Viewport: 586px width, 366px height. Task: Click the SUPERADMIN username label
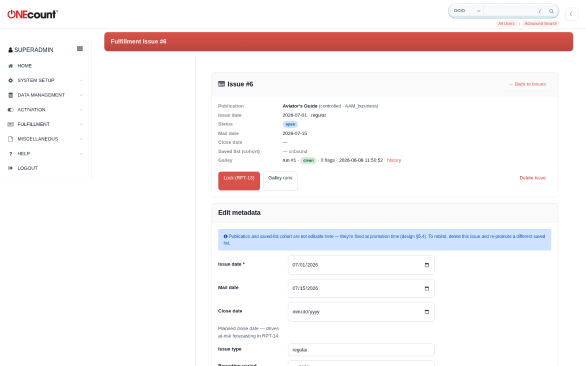tap(34, 50)
